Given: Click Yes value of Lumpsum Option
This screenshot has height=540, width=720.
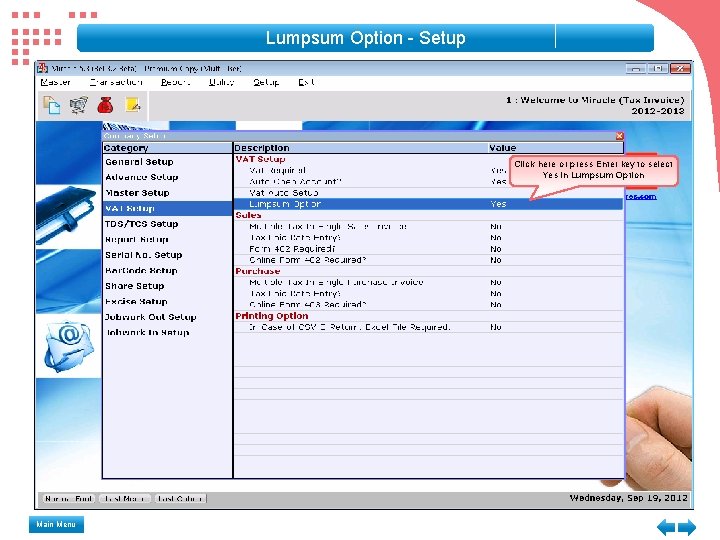Looking at the screenshot, I should [x=498, y=204].
